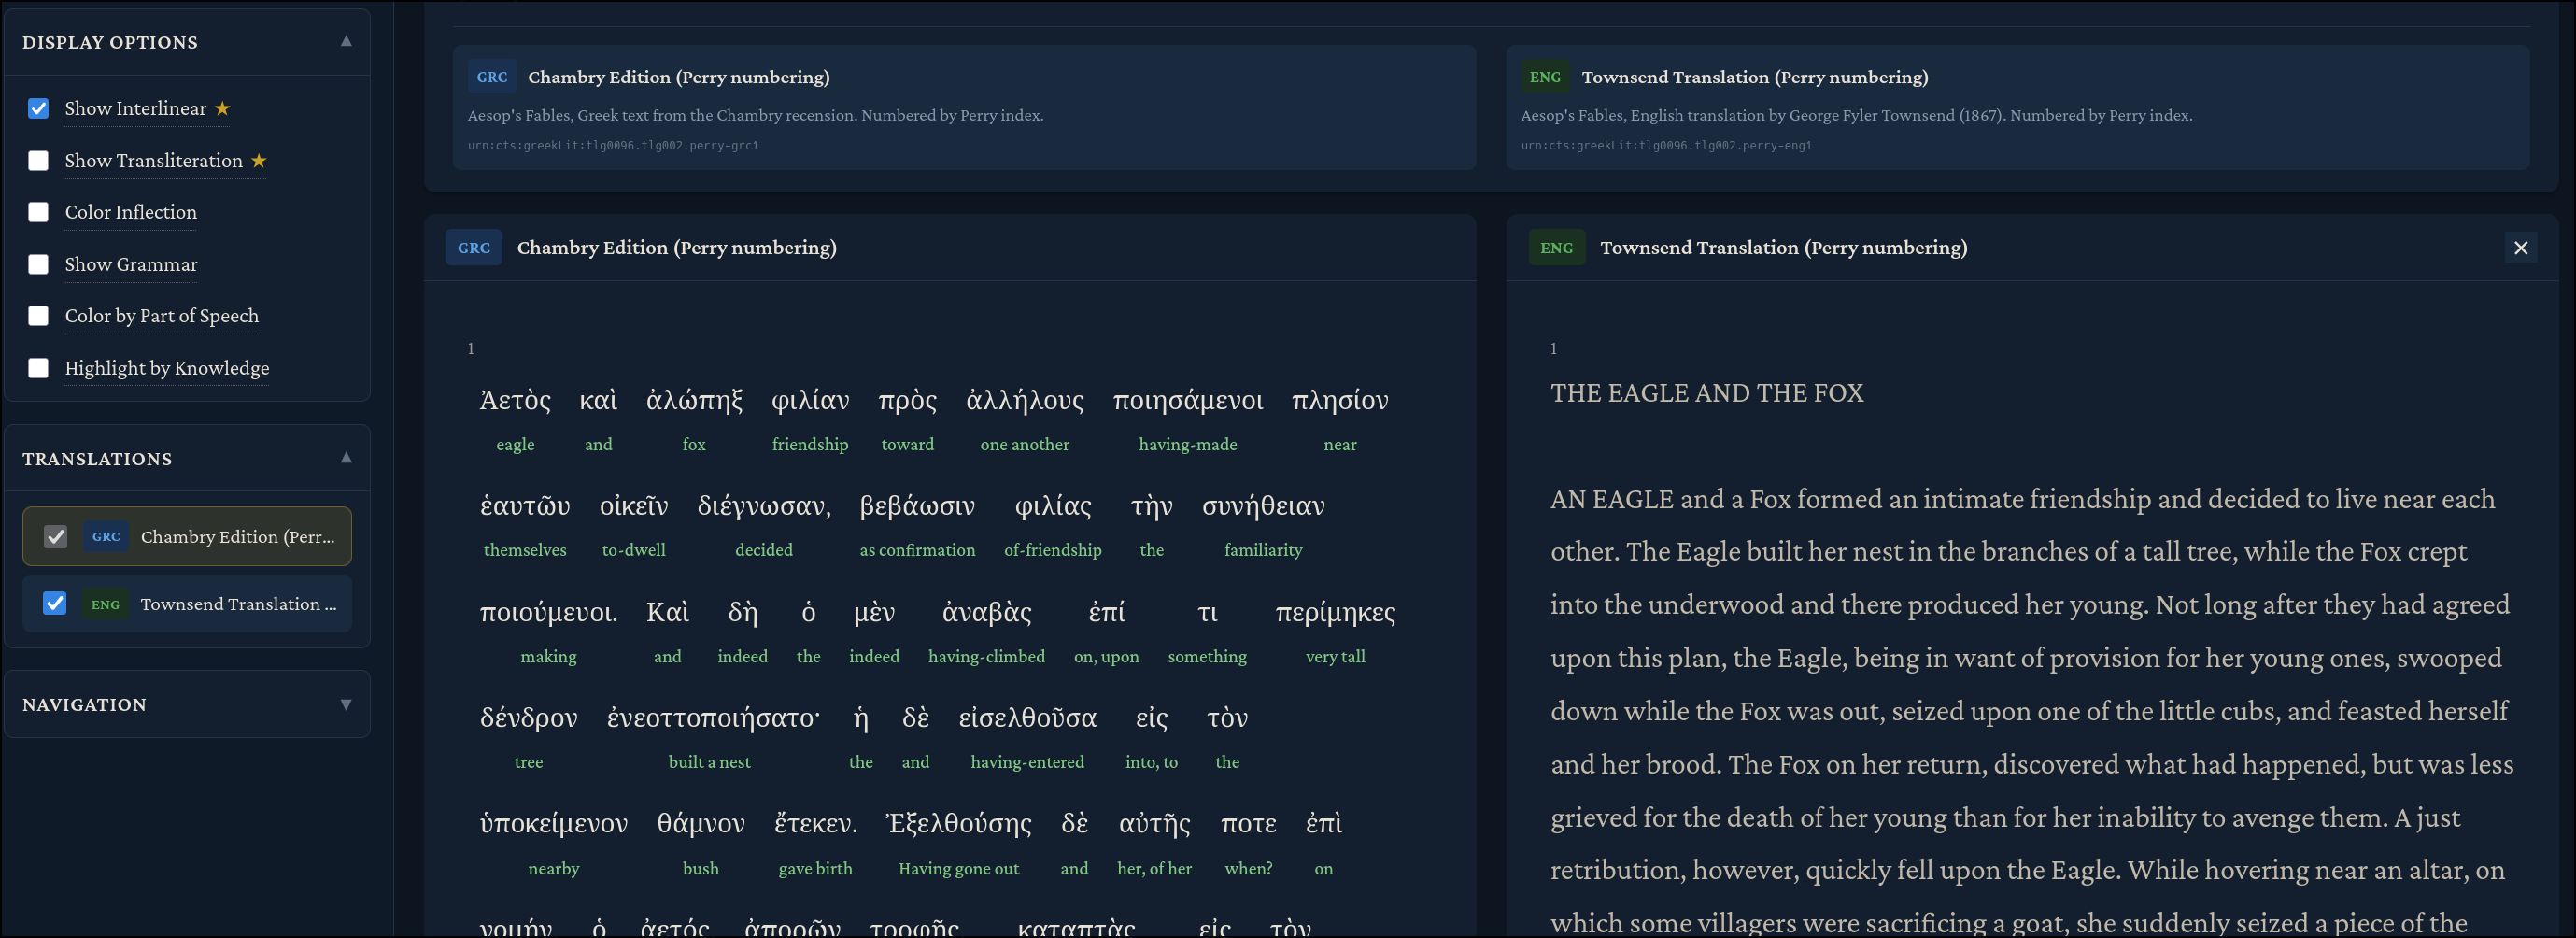The image size is (2576, 938).
Task: Select the GRC badge beside Chambry Edition in Translations
Action: tap(105, 536)
